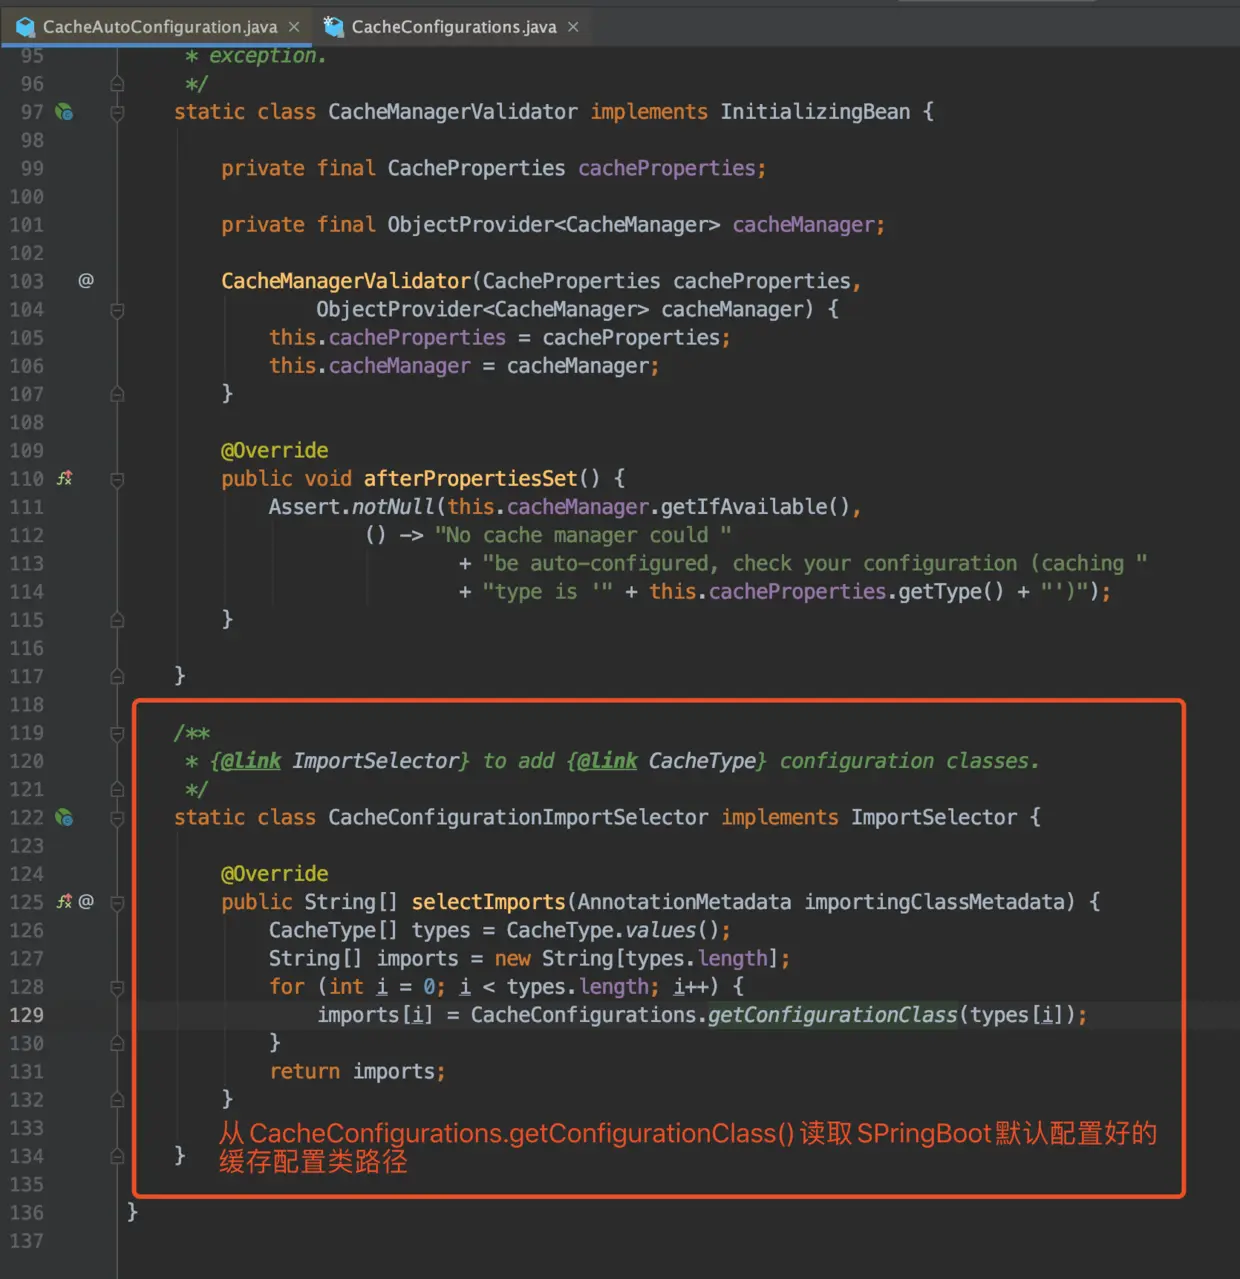
Task: Click the class fold end marker at line 117
Action: coord(117,677)
